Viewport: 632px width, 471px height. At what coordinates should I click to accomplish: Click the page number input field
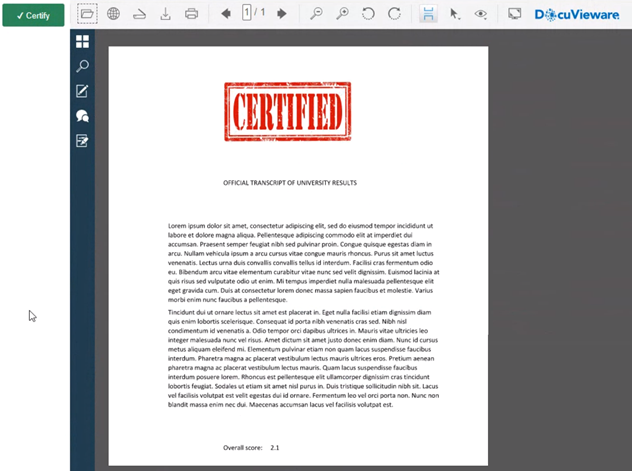coord(247,13)
